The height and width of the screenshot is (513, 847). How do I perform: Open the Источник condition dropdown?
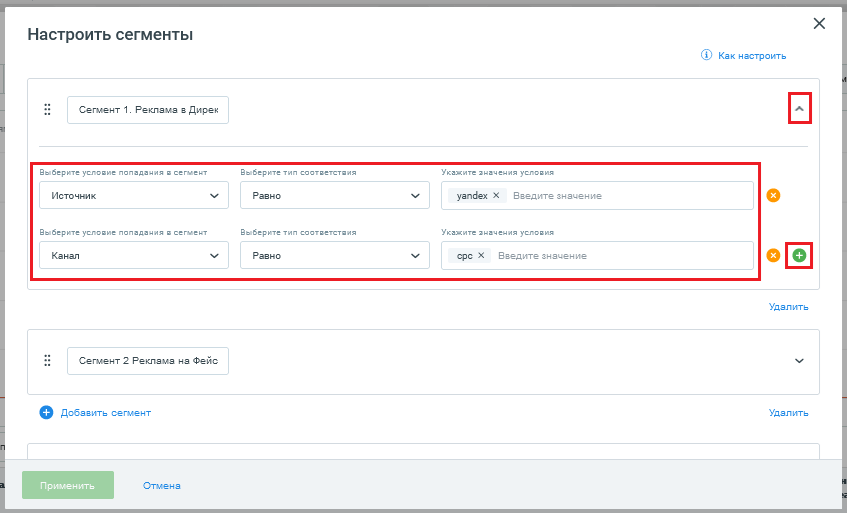tap(134, 195)
